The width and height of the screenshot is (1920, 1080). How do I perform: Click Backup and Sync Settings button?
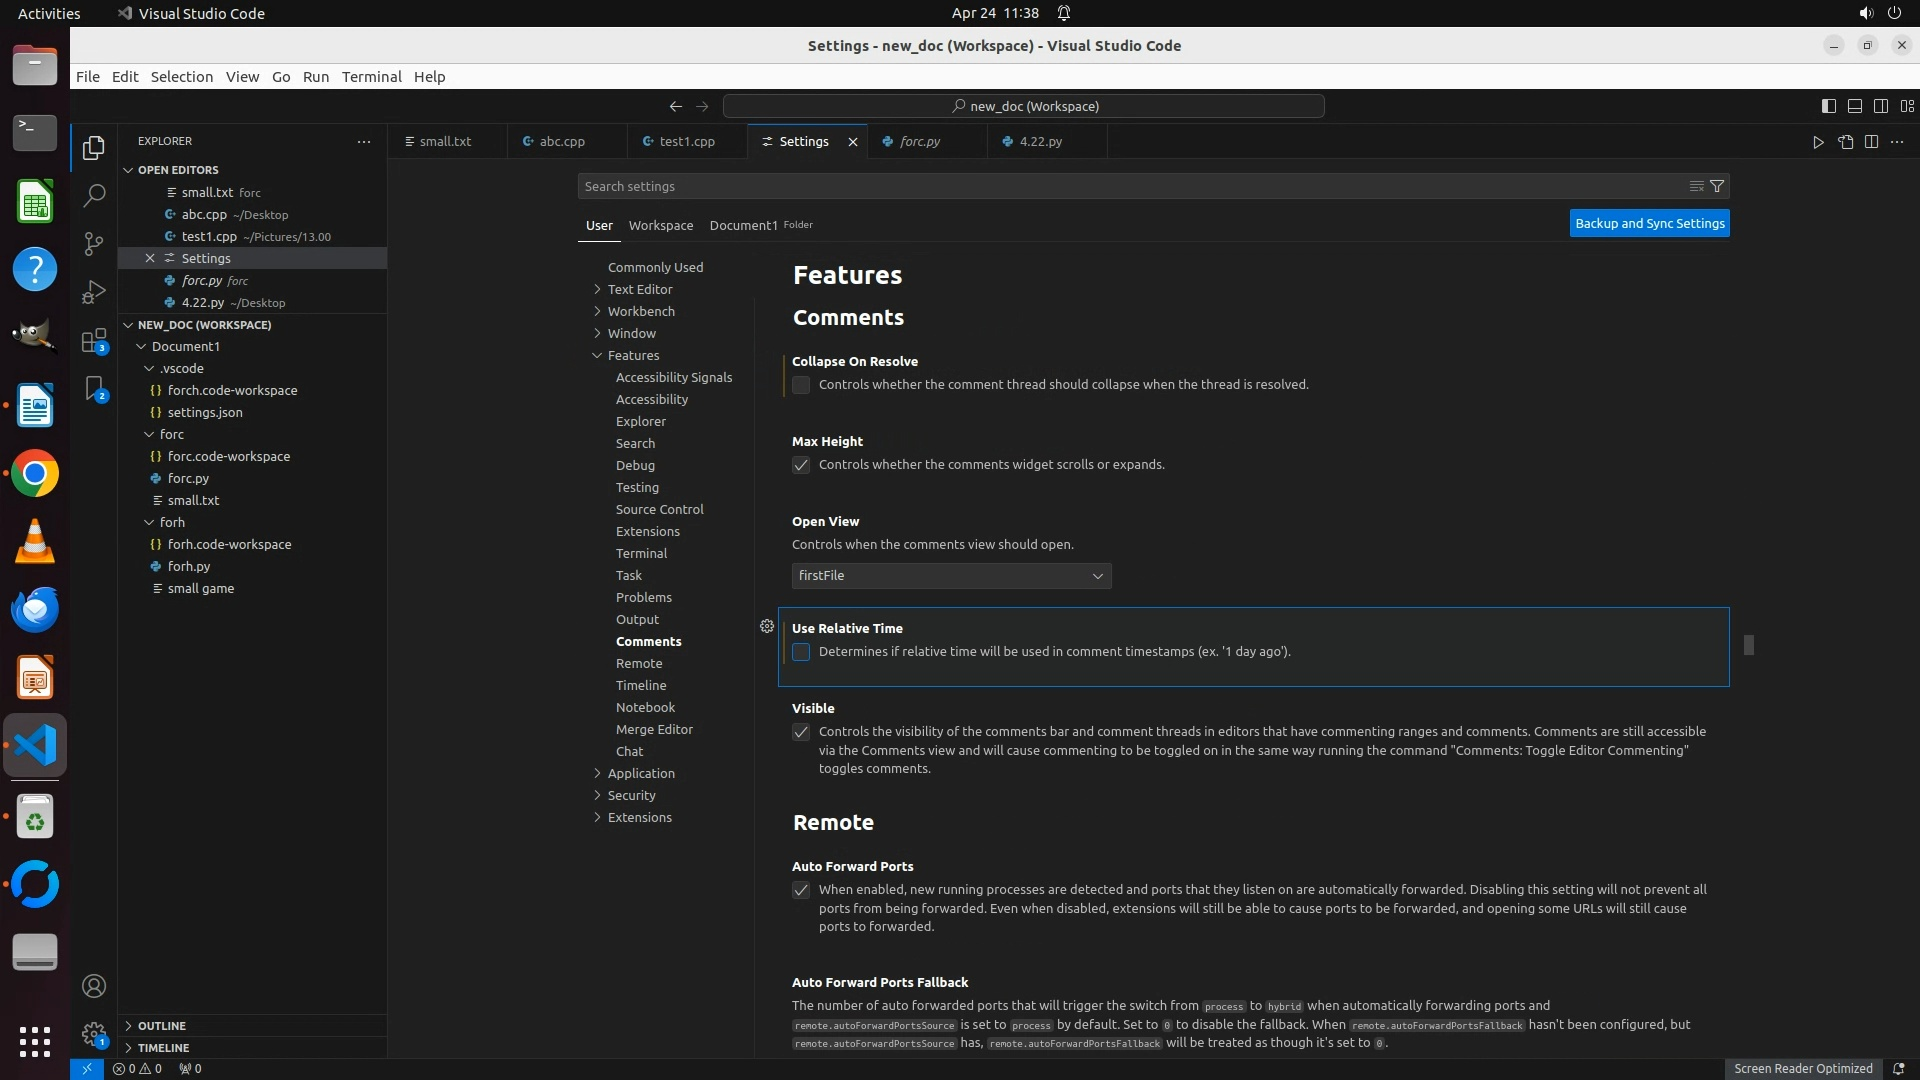pos(1649,224)
